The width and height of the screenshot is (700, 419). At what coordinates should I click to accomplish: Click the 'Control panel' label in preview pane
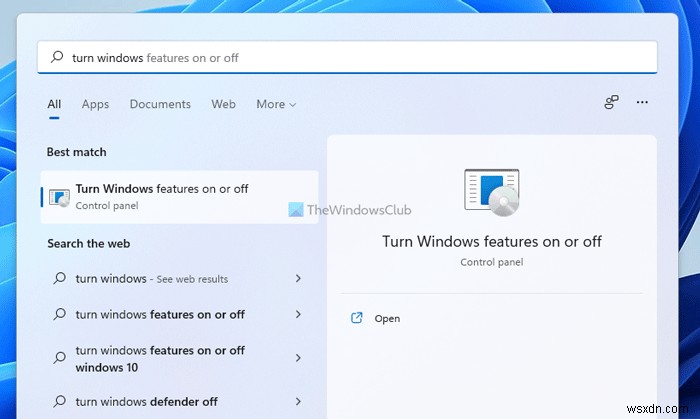pos(492,262)
